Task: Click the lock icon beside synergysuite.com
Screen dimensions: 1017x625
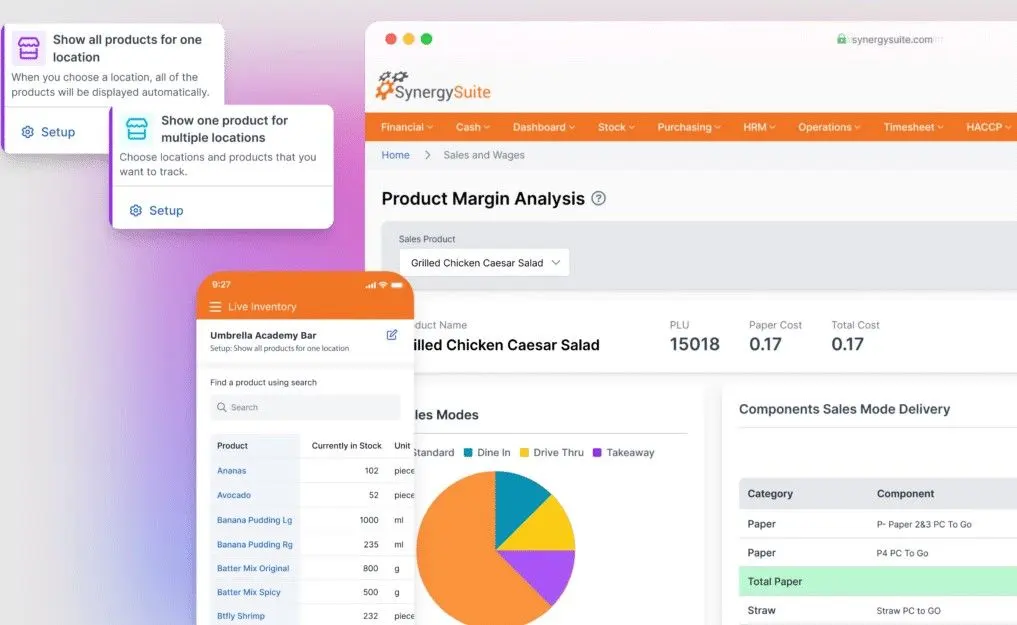Action: click(x=841, y=39)
